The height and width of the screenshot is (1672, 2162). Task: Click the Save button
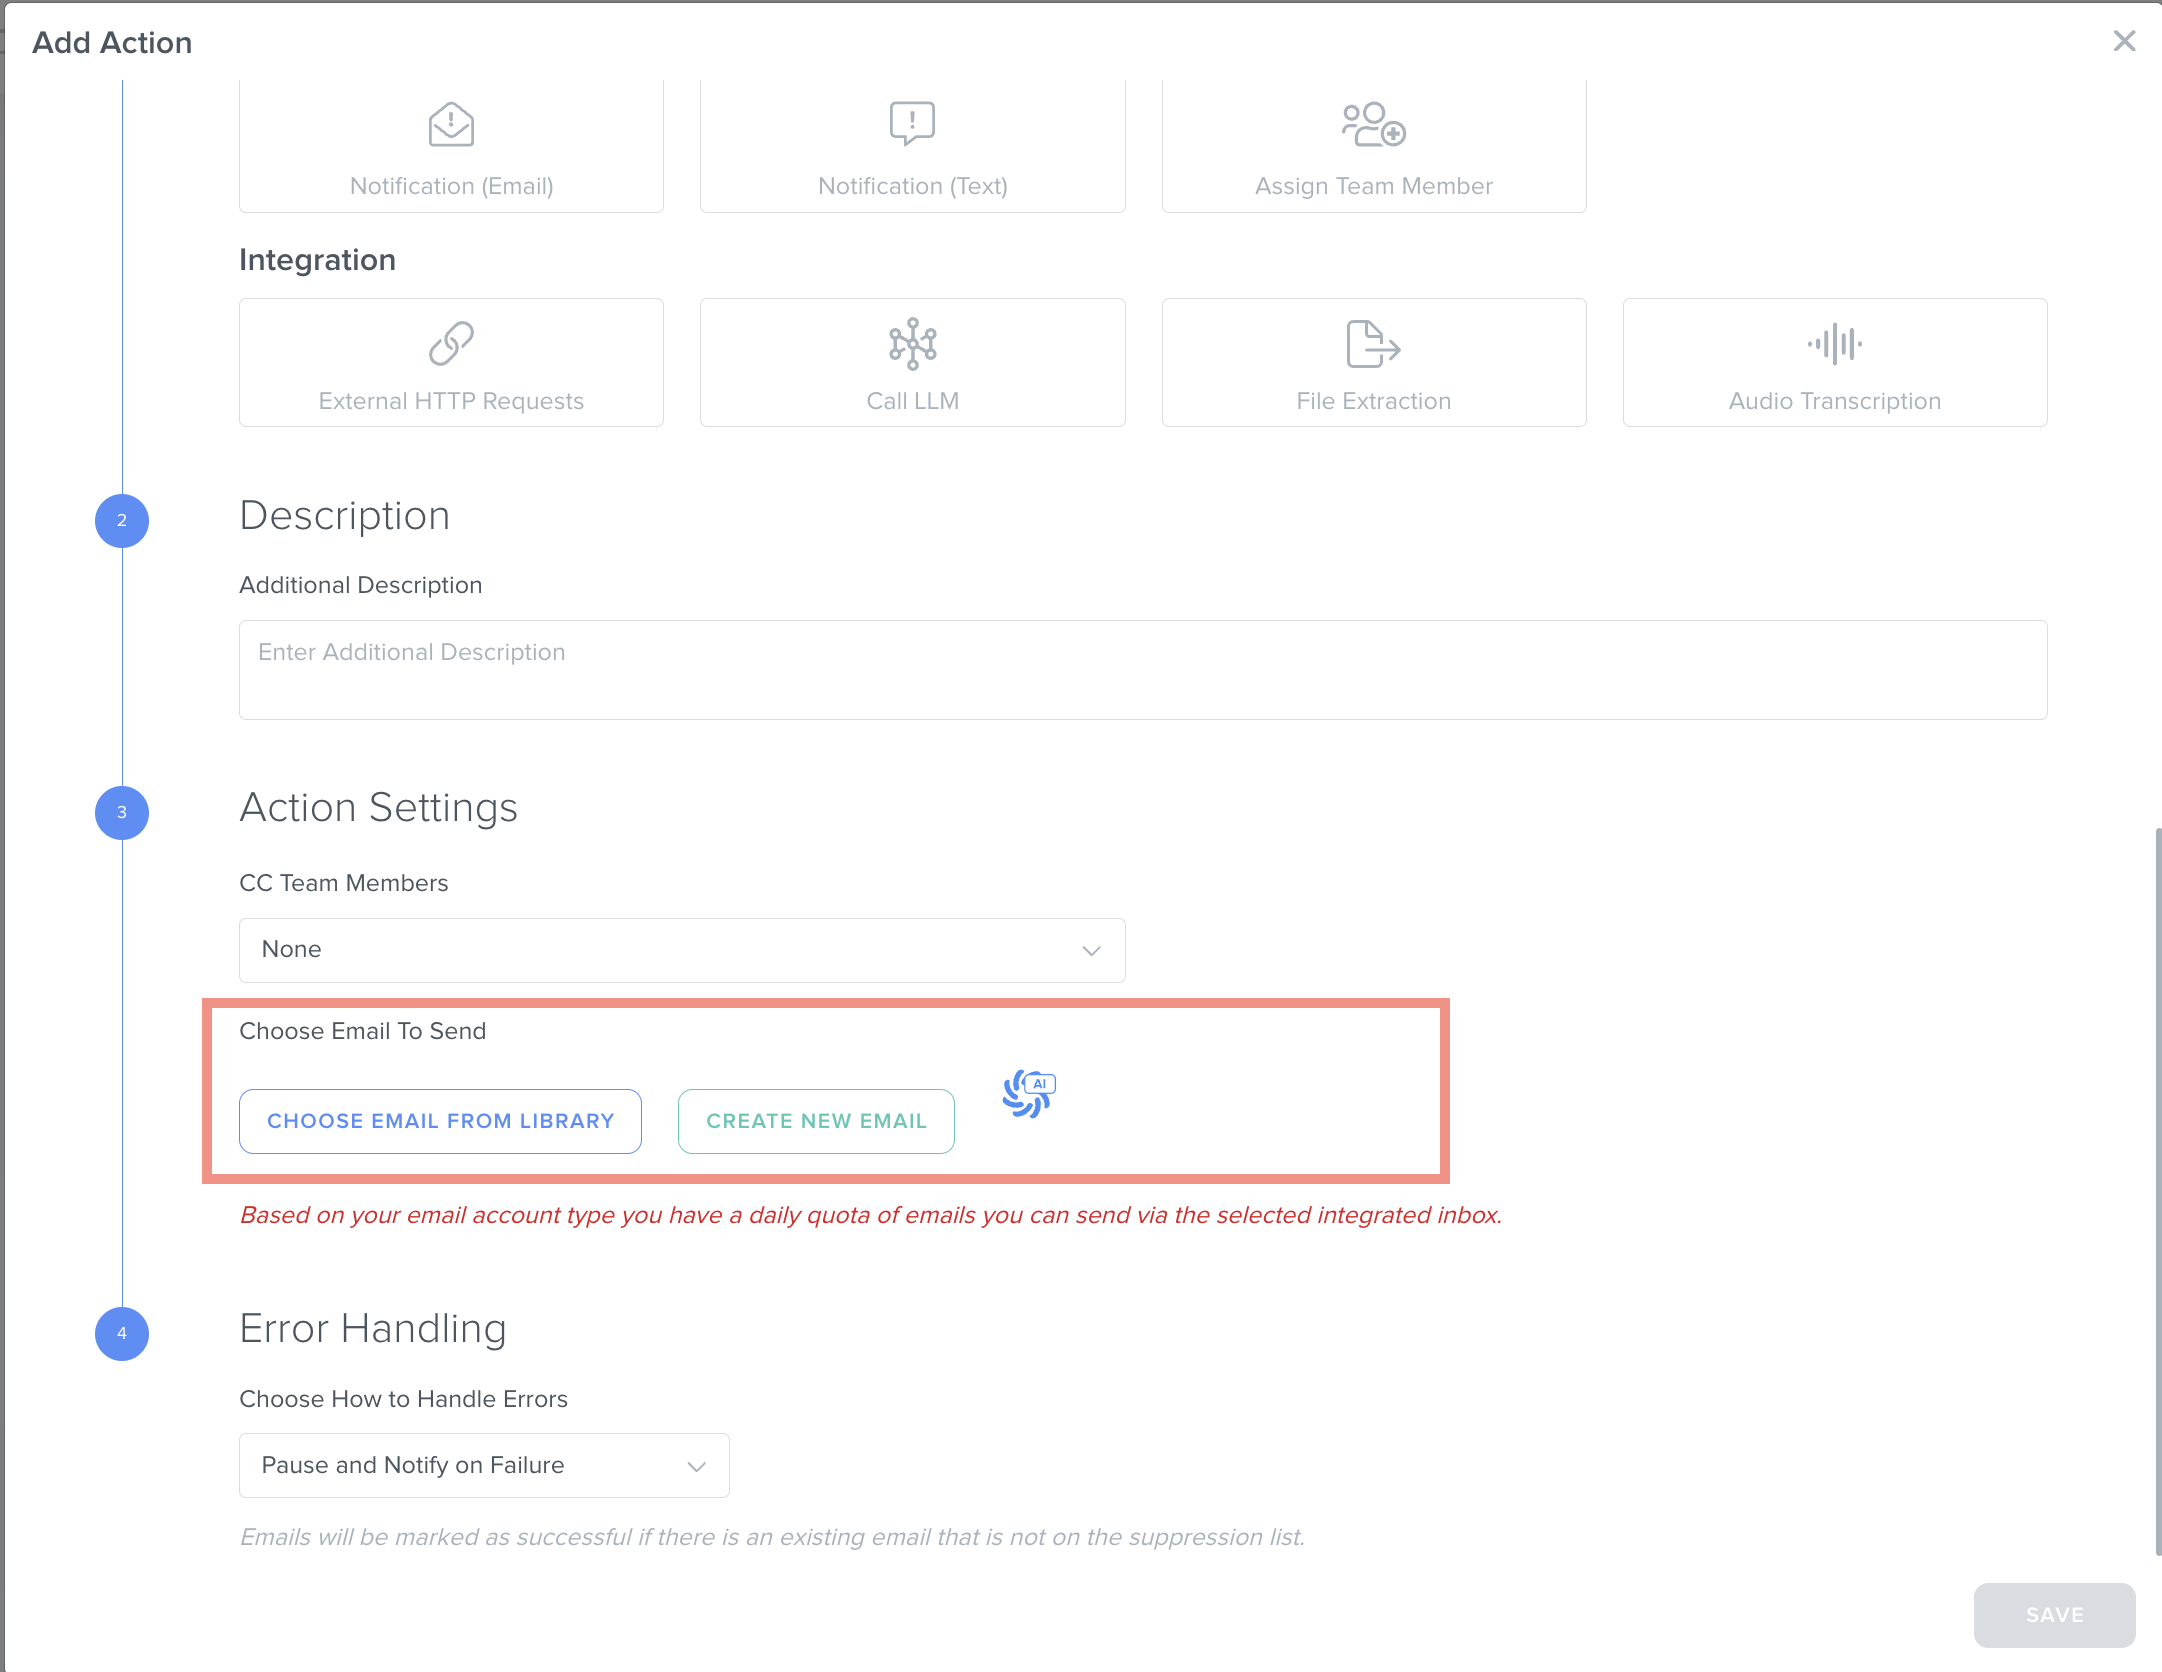click(2054, 1615)
